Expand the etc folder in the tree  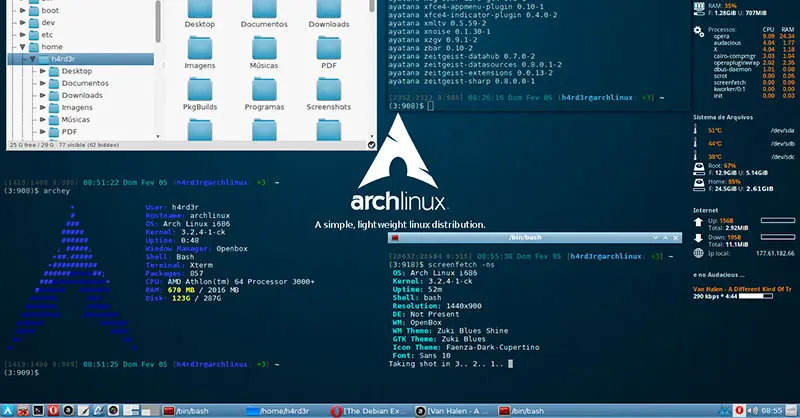pyautogui.click(x=22, y=35)
